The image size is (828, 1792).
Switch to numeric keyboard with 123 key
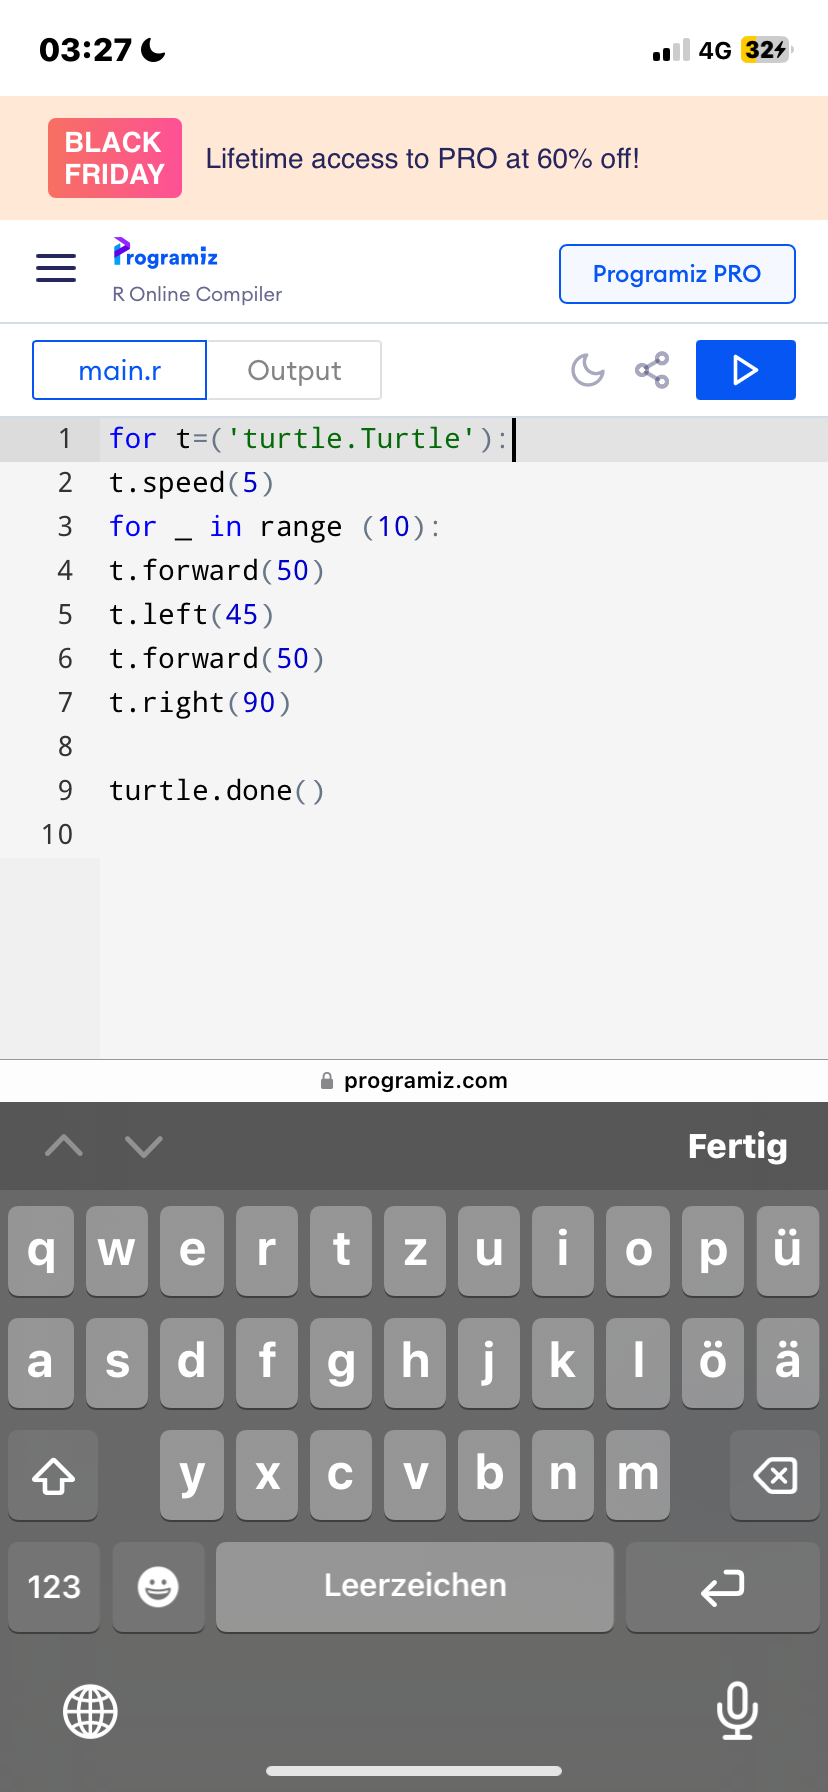(x=53, y=1587)
